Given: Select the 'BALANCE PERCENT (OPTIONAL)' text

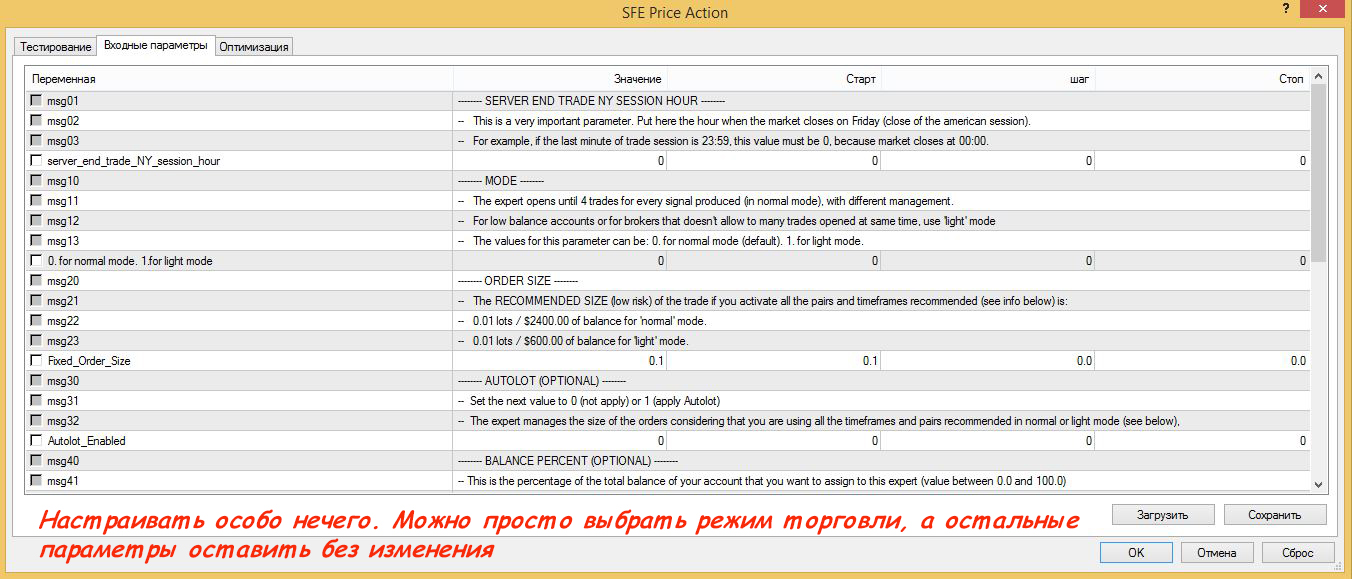Looking at the screenshot, I should (567, 461).
